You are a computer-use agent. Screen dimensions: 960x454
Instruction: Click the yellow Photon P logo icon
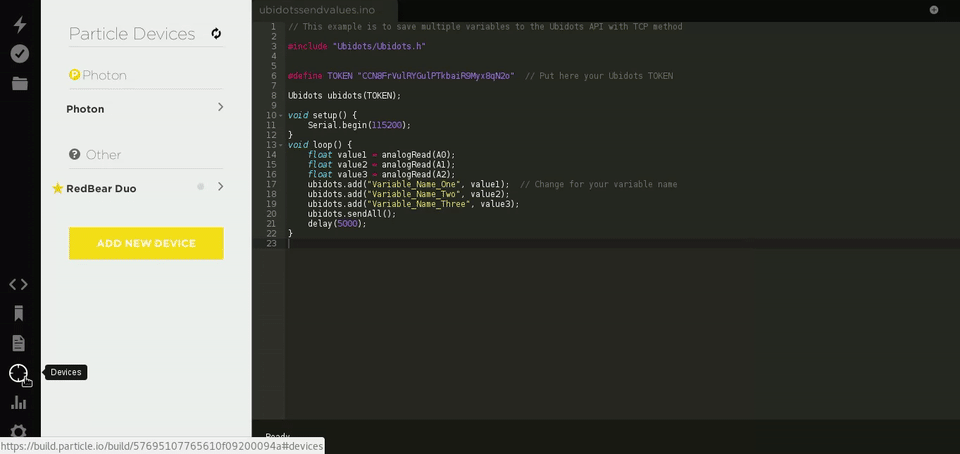coord(75,75)
